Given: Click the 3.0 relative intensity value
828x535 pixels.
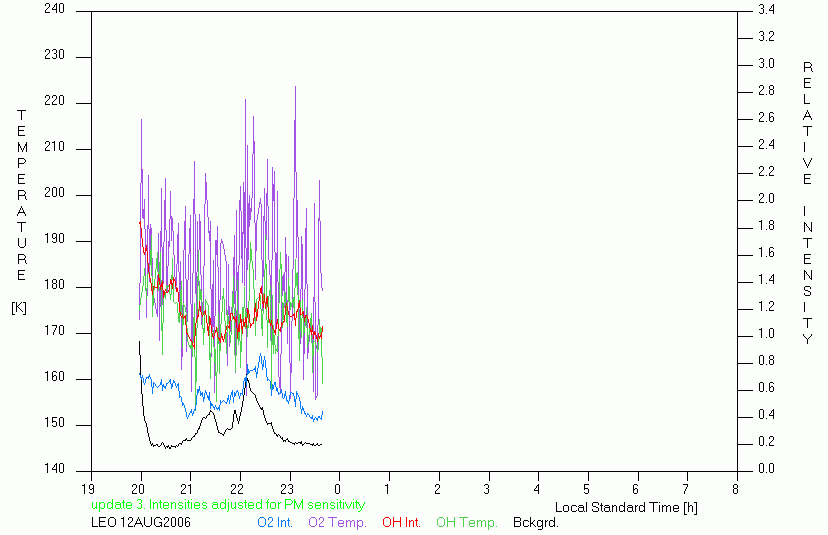Looking at the screenshot, I should (766, 63).
